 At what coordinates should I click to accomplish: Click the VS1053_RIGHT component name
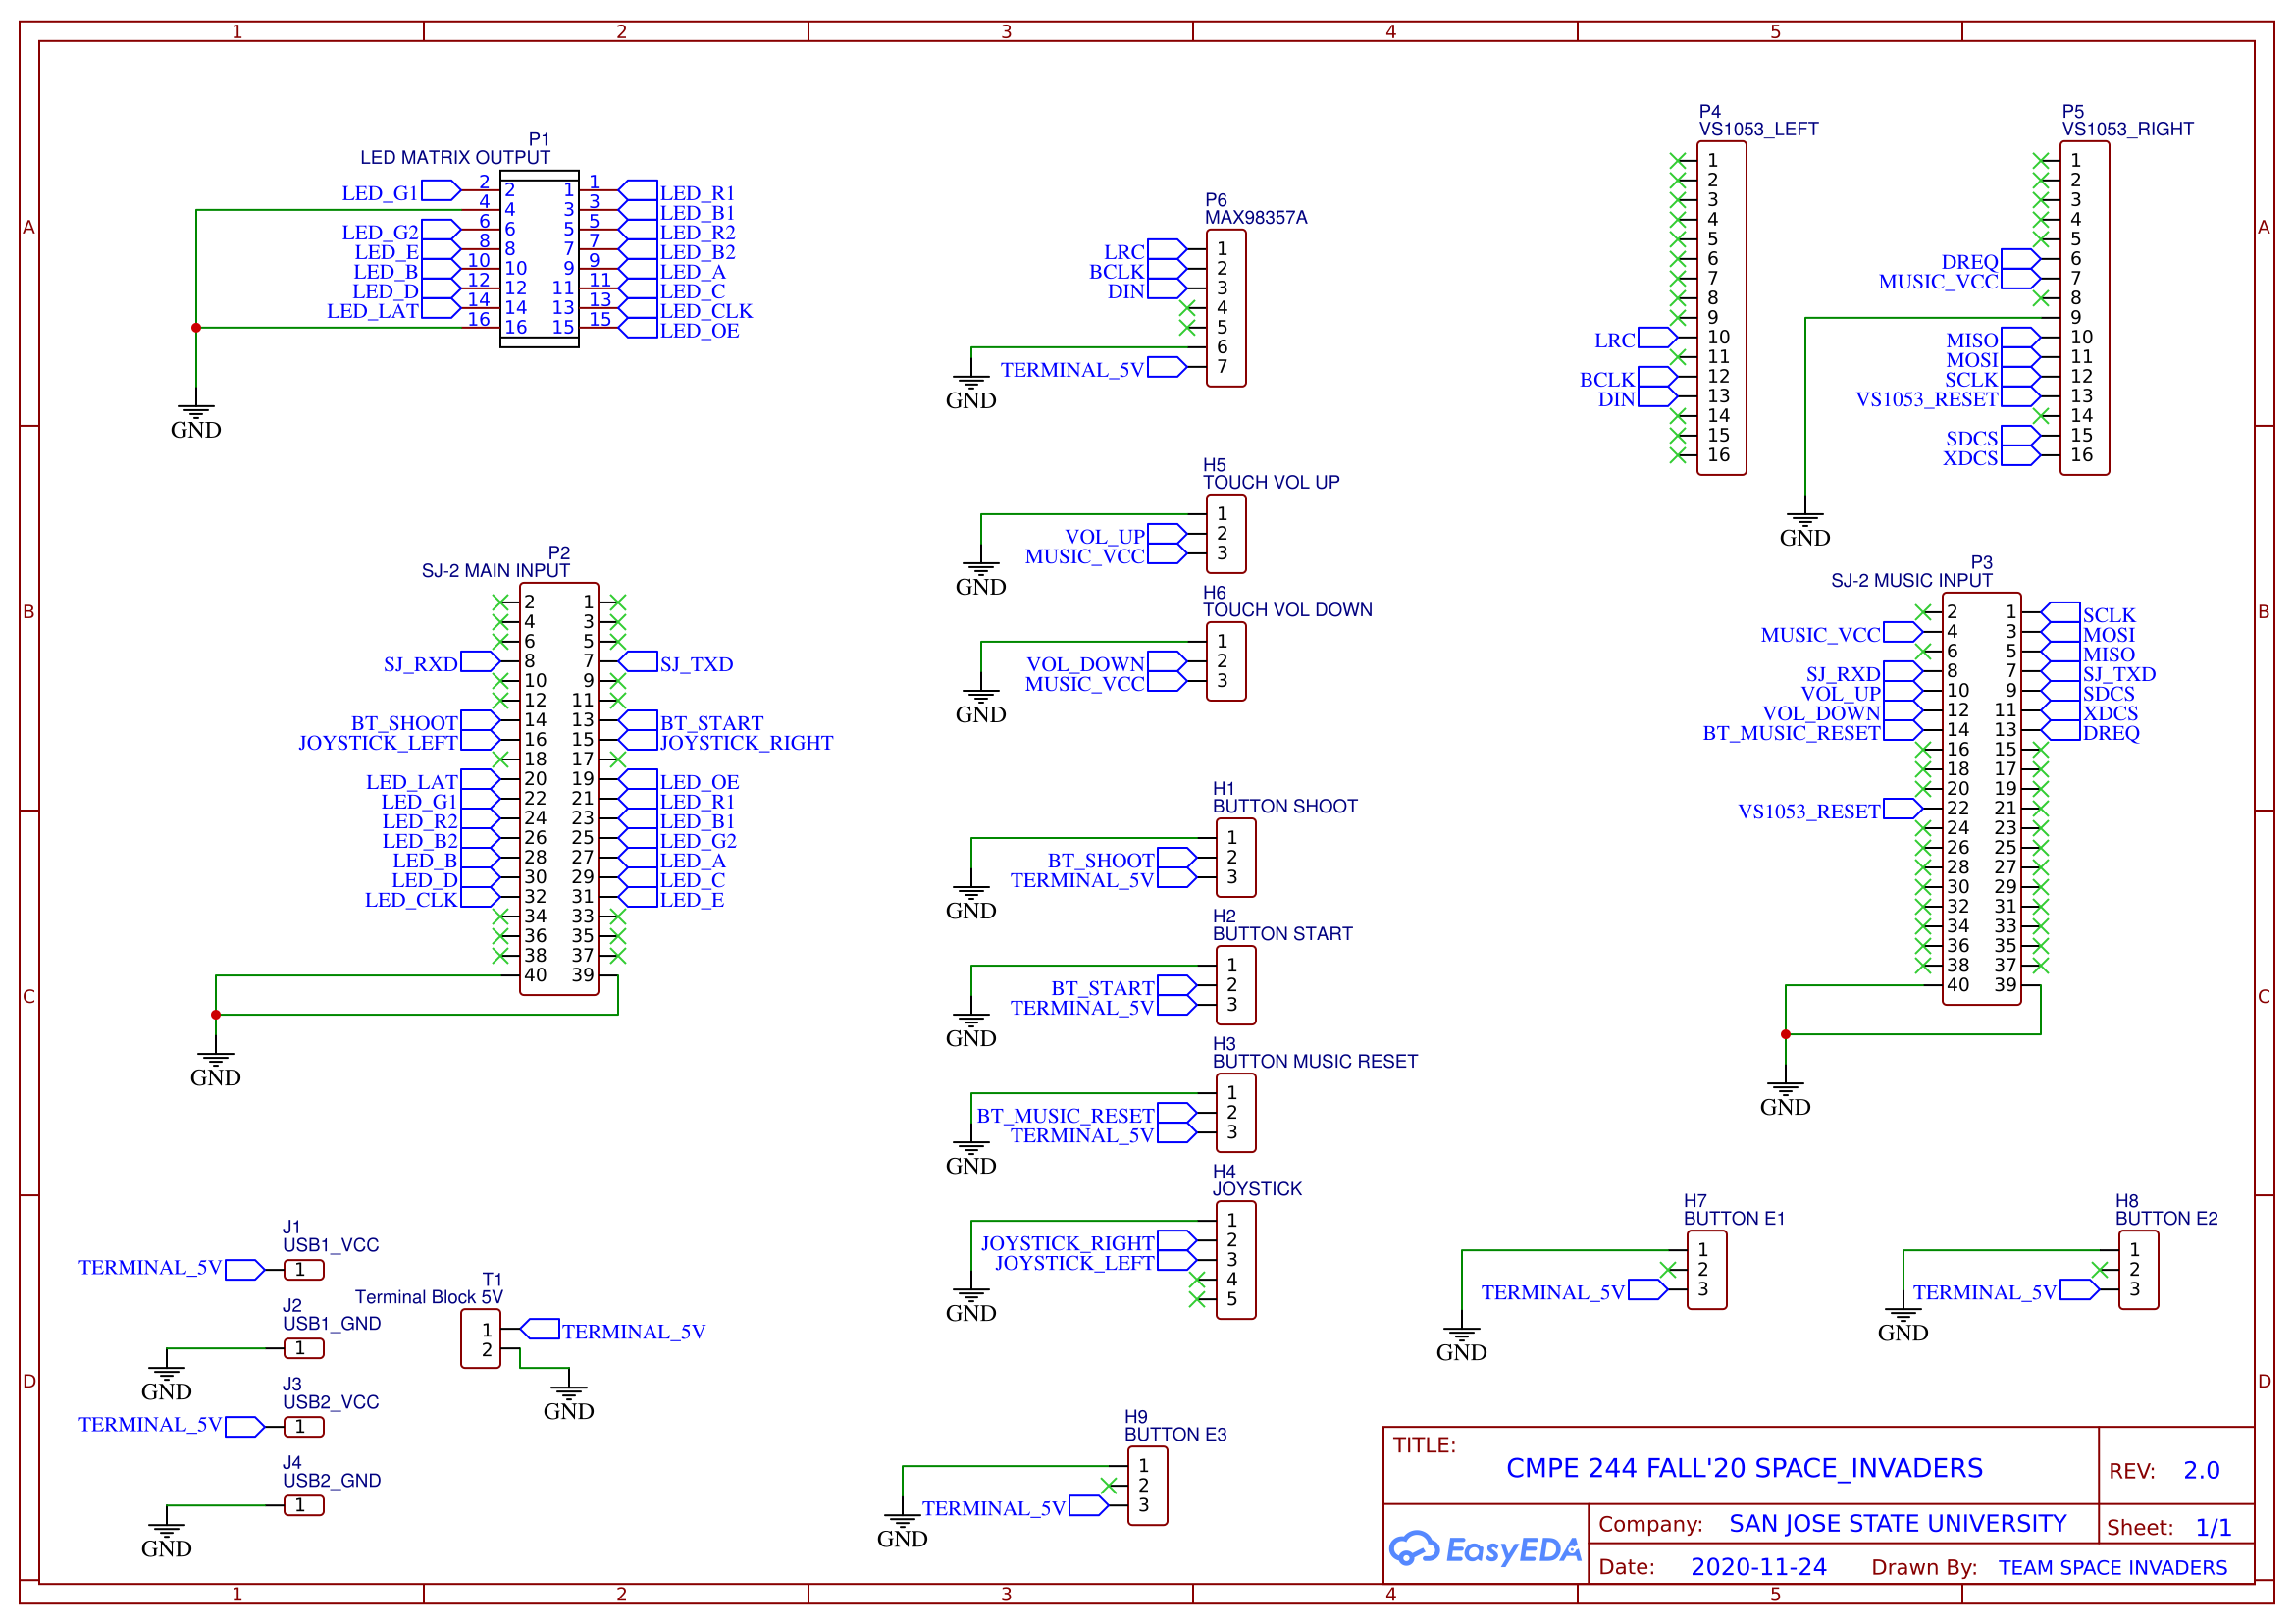2127,129
